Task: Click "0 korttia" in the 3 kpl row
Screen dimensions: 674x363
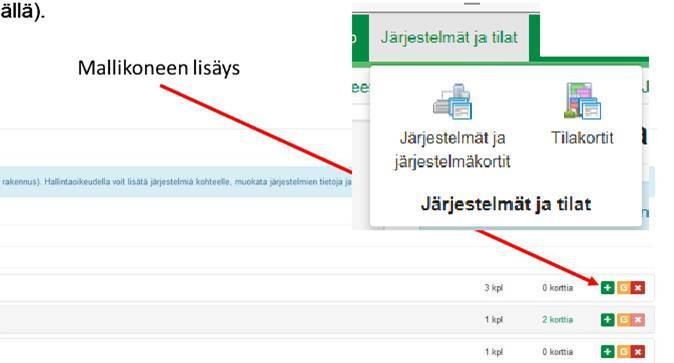Action: pos(557,288)
